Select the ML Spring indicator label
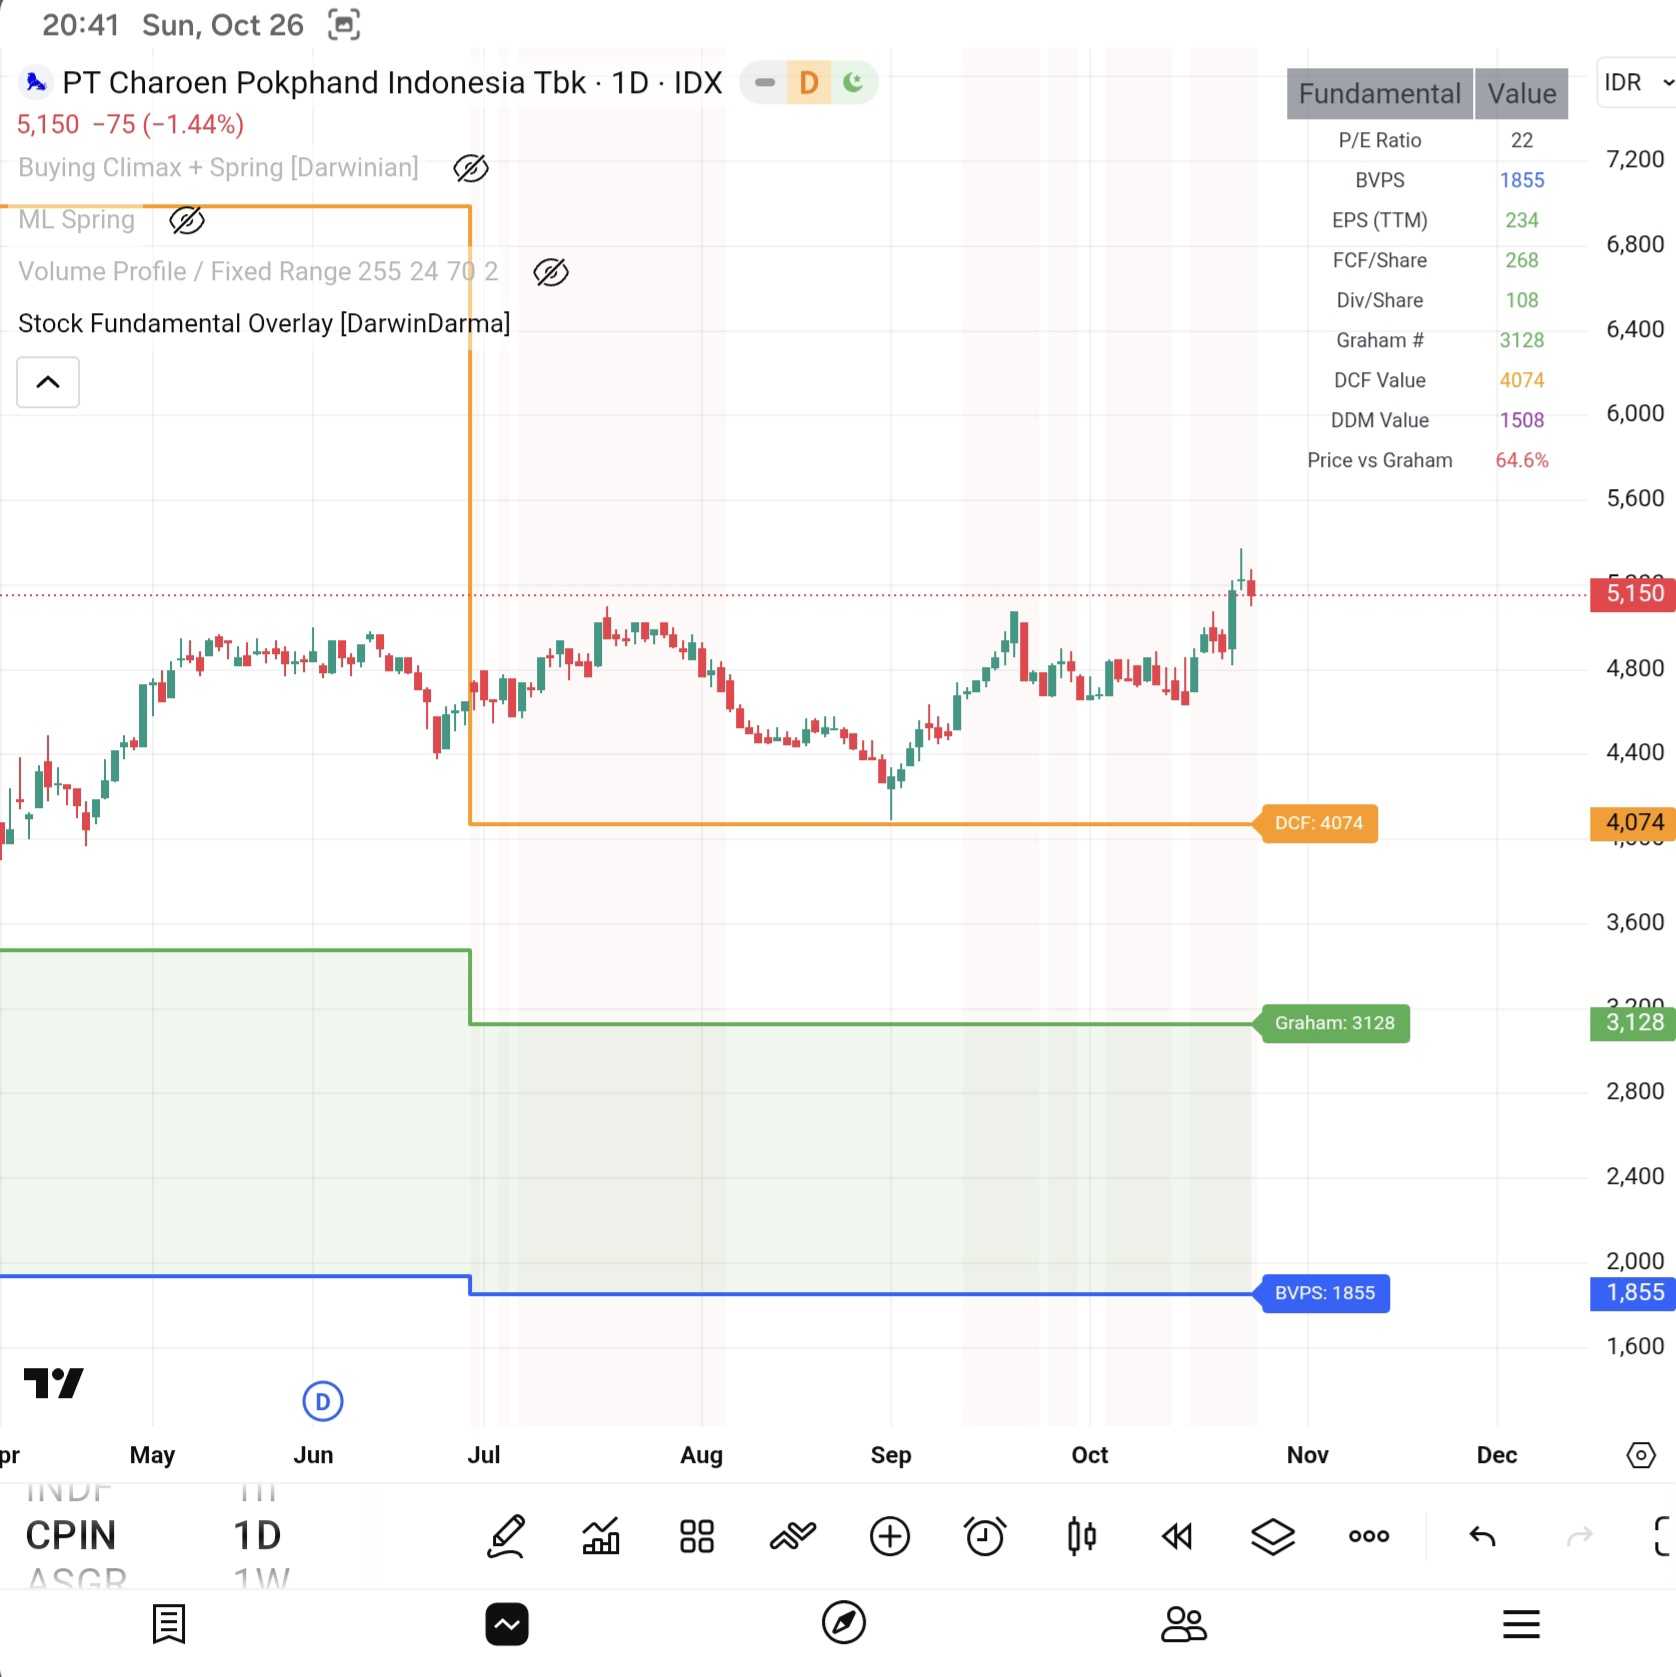The width and height of the screenshot is (1676, 1677). (x=76, y=219)
